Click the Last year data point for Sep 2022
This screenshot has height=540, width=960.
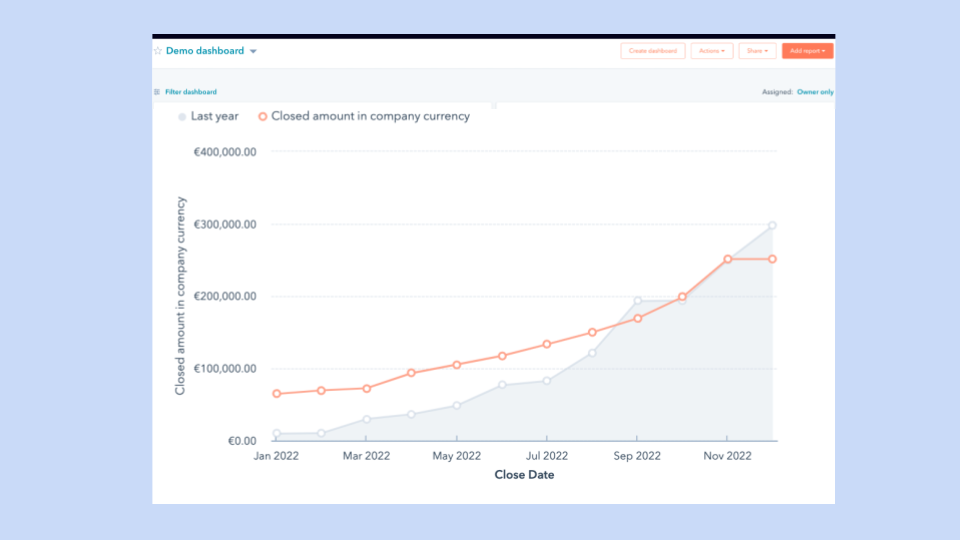click(637, 301)
